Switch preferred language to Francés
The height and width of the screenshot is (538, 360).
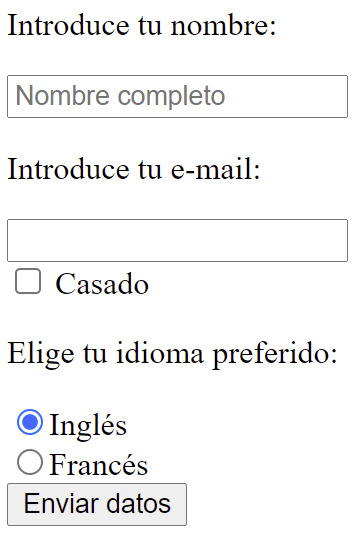[30, 462]
